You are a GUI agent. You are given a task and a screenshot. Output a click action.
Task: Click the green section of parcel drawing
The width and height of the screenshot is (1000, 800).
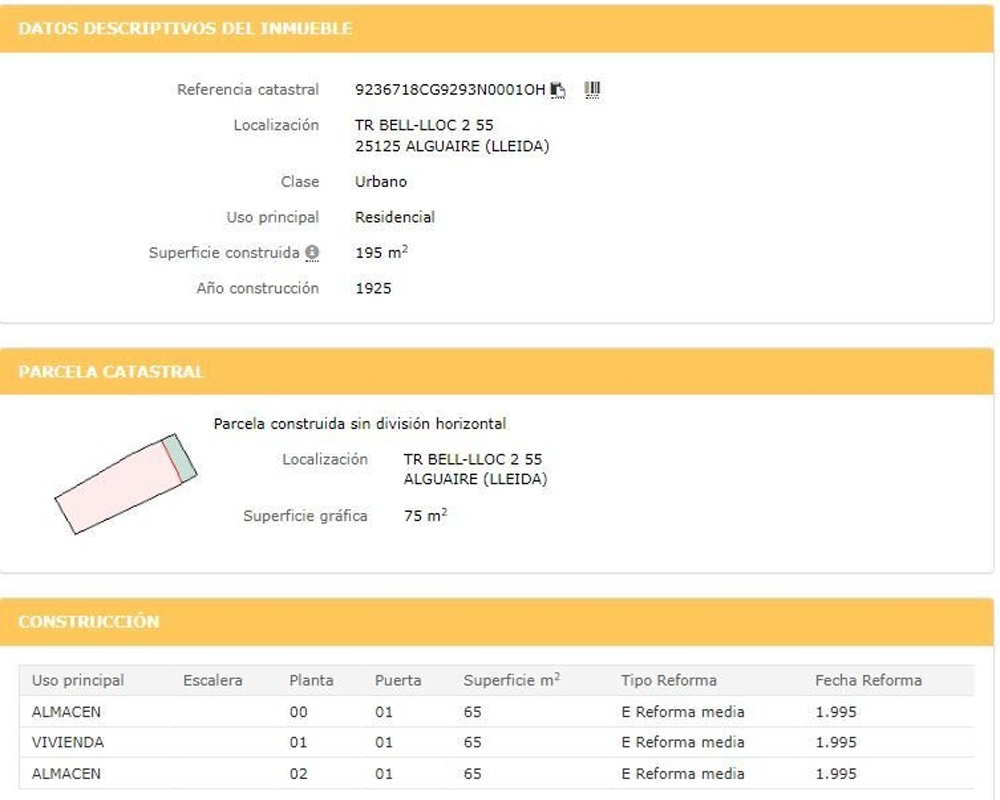(180, 458)
